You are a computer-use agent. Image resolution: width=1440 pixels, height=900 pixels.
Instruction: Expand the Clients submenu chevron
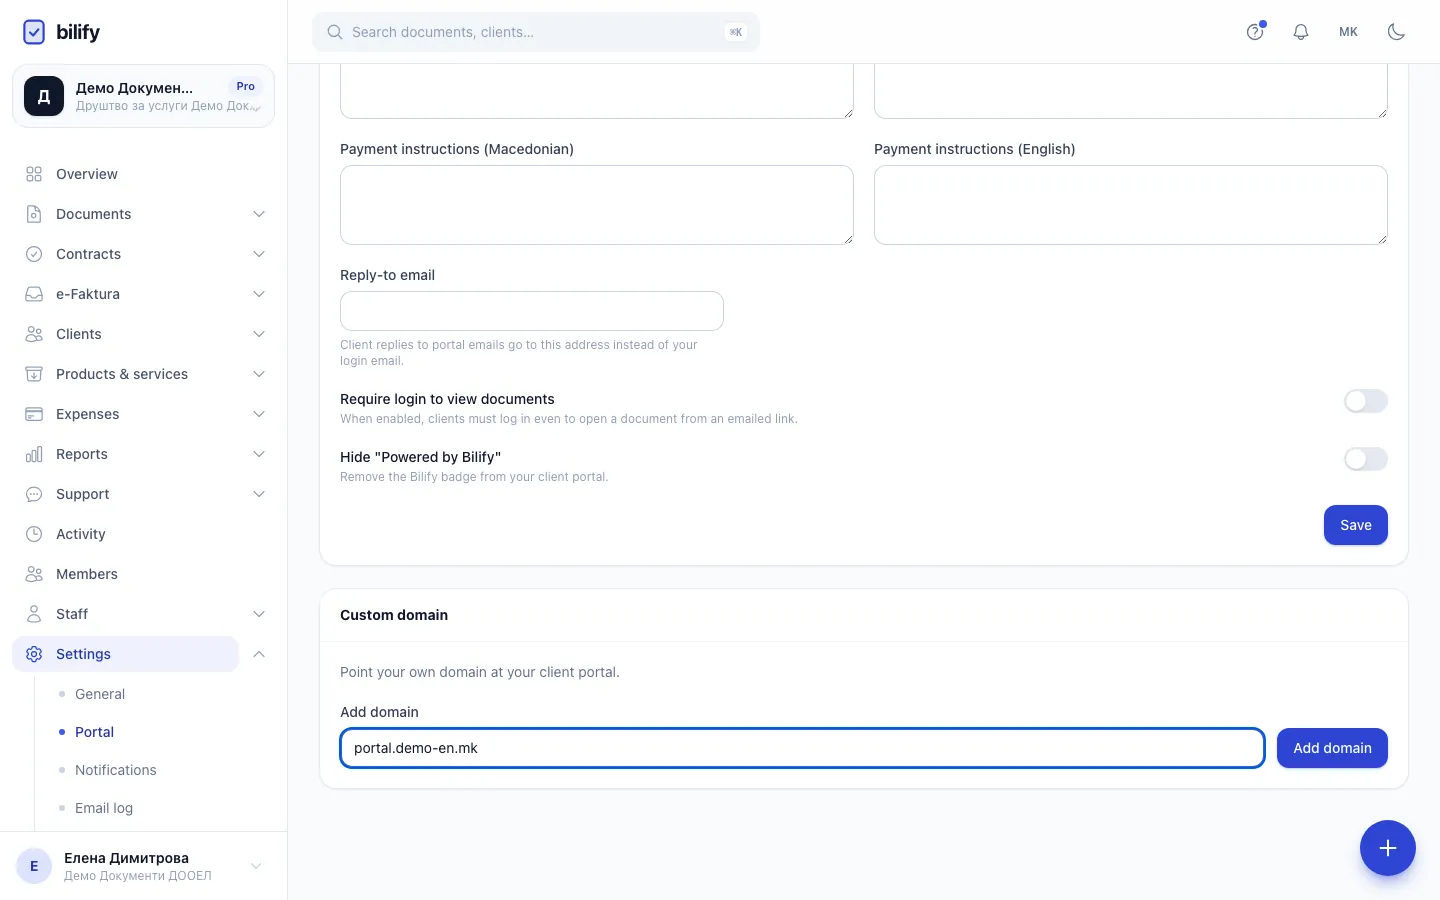click(259, 334)
